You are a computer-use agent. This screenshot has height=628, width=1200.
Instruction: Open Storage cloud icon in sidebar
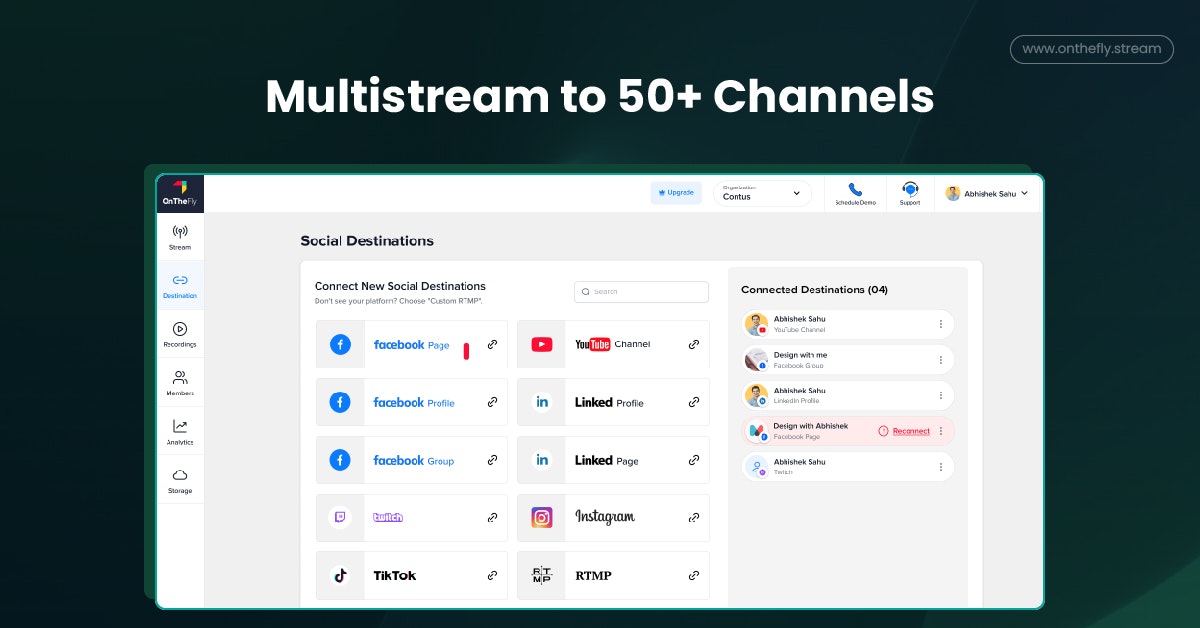point(180,475)
